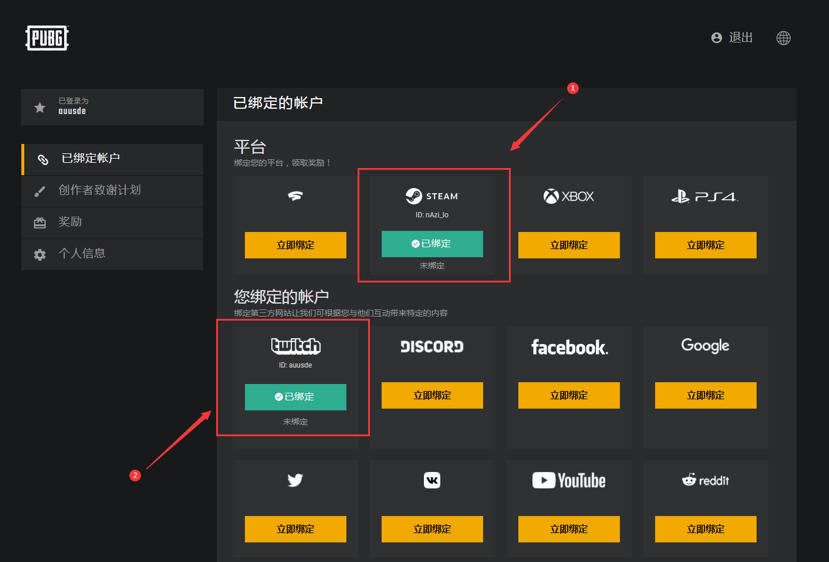
Task: Bind VK with 立即绑定 button
Action: (x=432, y=529)
